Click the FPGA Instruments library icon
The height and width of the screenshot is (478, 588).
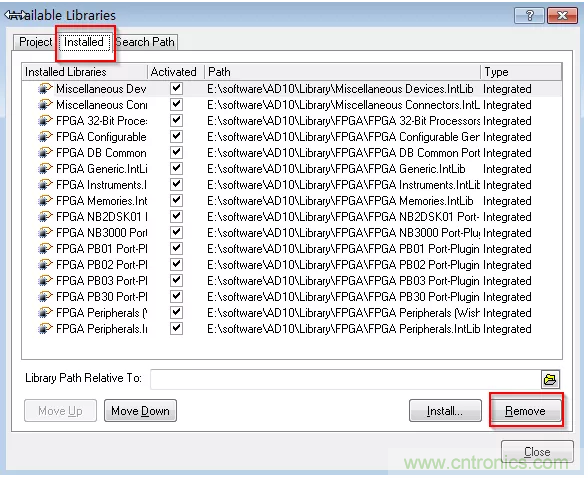(x=45, y=185)
